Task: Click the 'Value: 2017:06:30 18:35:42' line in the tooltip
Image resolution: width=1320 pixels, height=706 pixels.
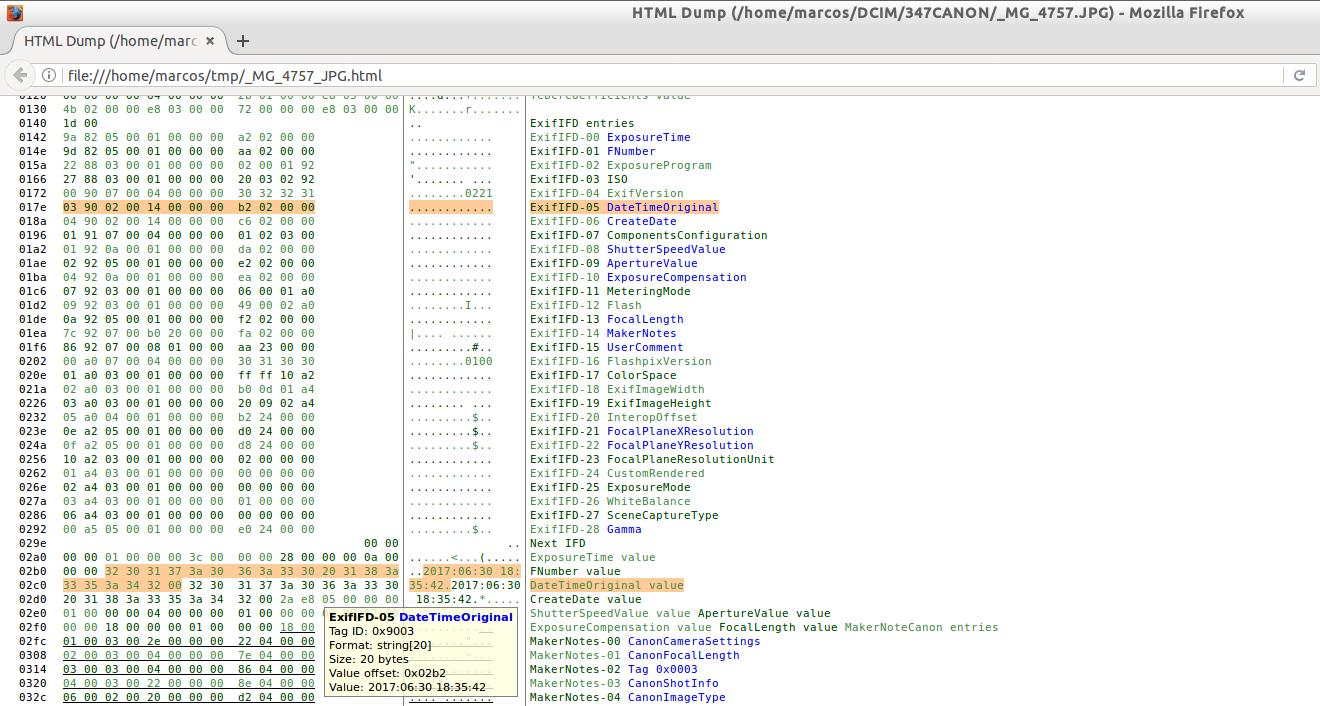Action: [407, 687]
